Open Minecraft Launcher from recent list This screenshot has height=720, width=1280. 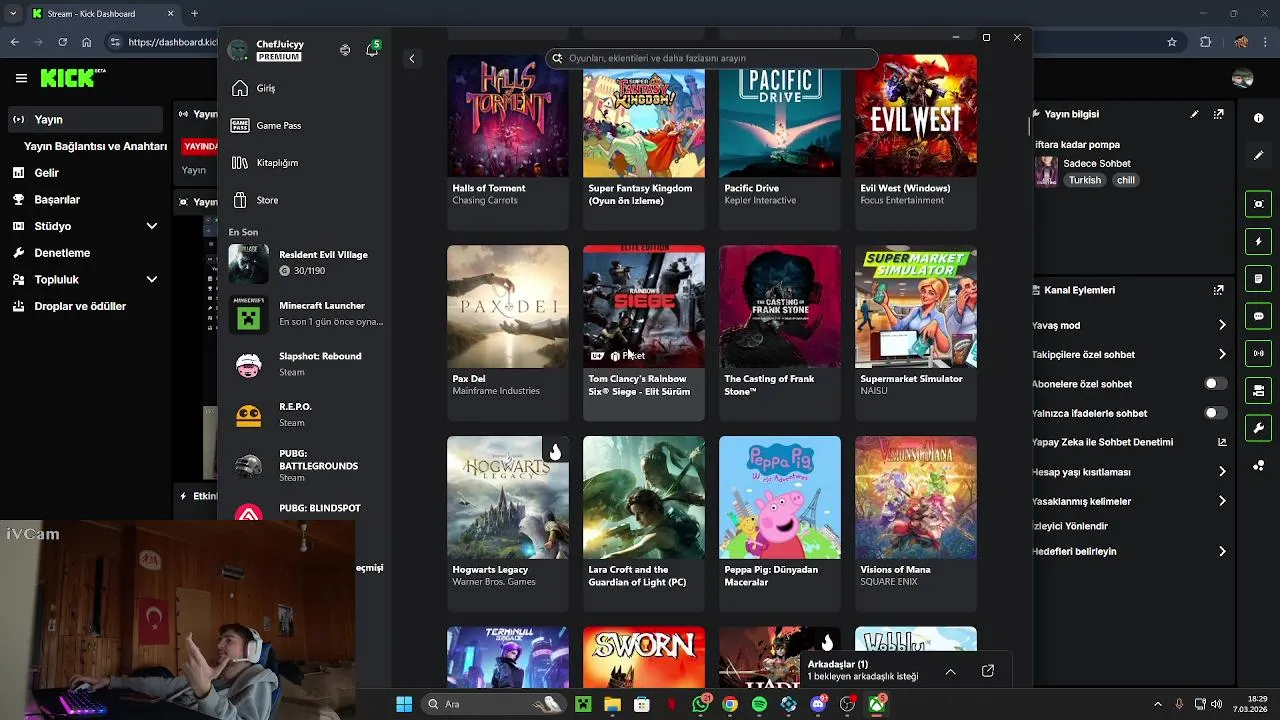pyautogui.click(x=306, y=313)
